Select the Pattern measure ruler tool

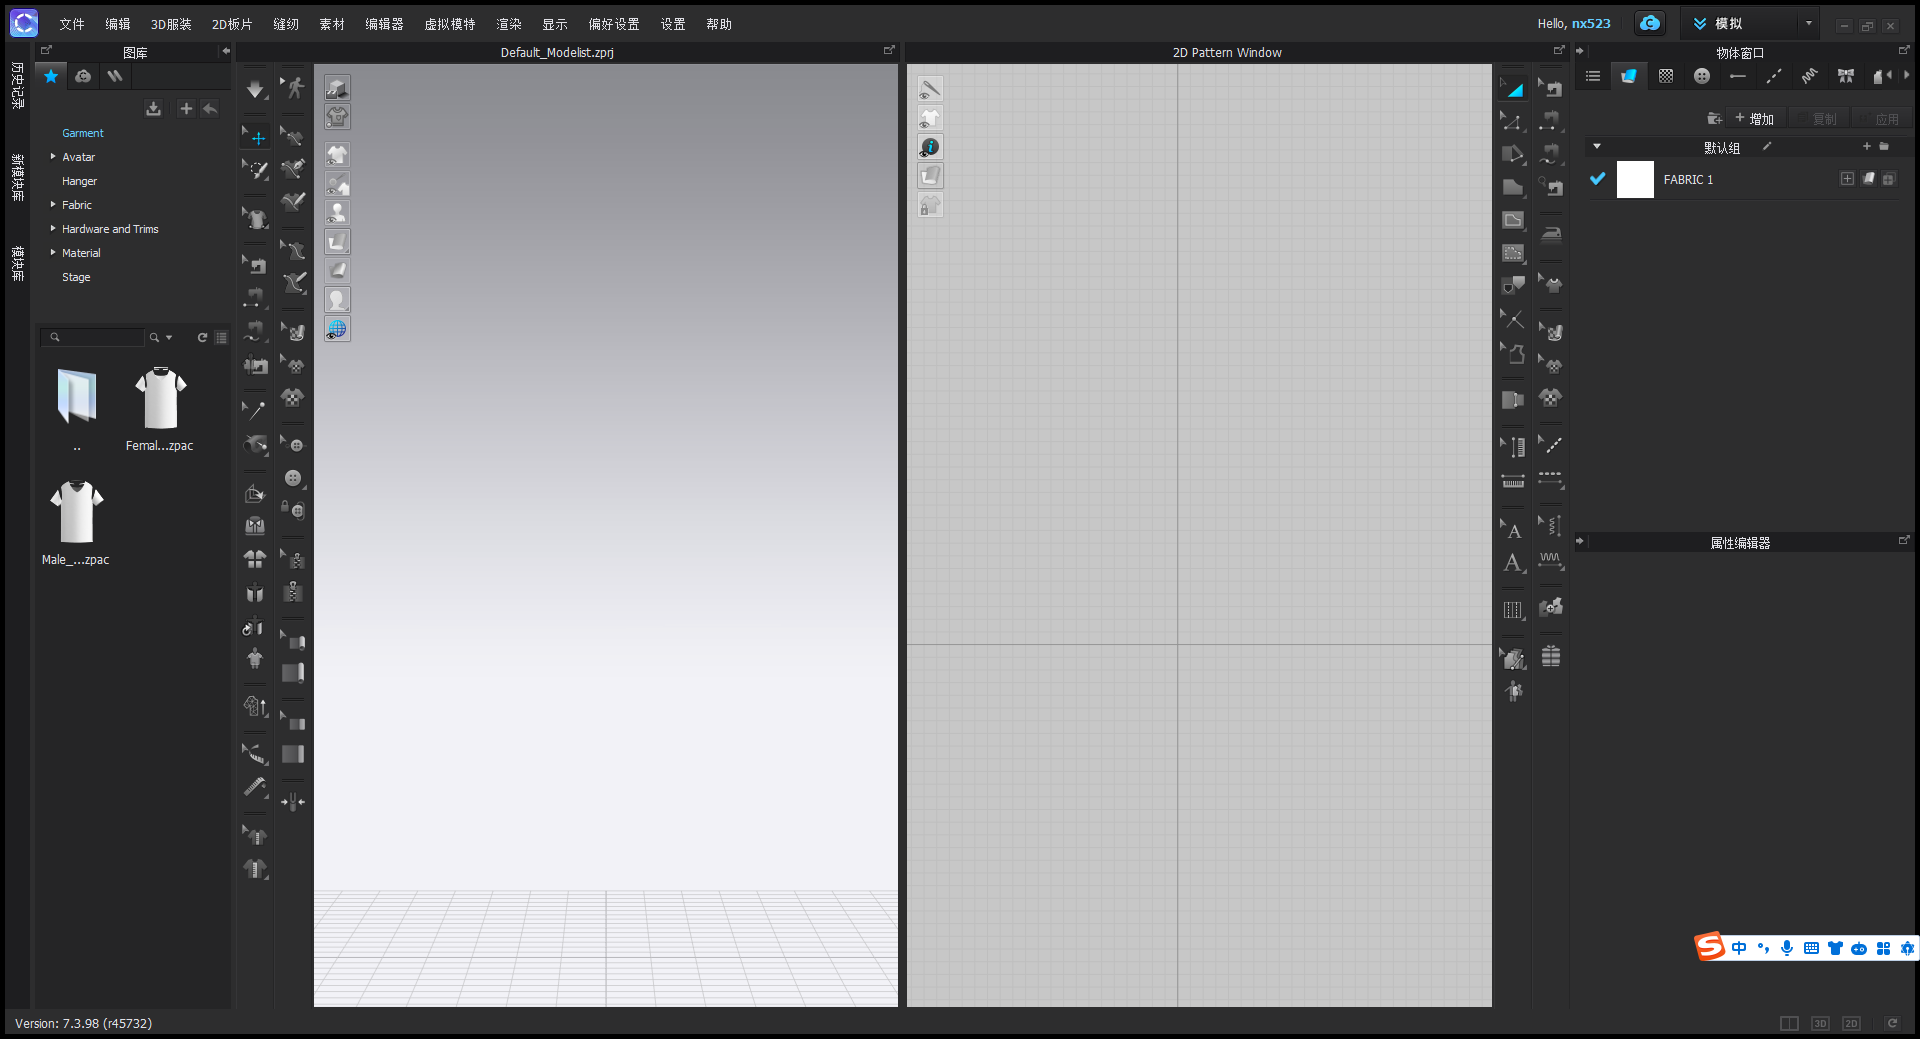(1513, 480)
